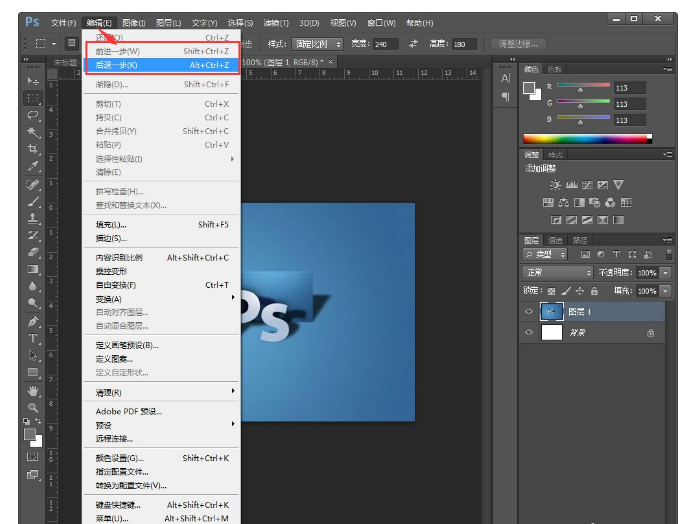Click the 宽度 width input field
Screen dimensions: 682x524
point(387,44)
